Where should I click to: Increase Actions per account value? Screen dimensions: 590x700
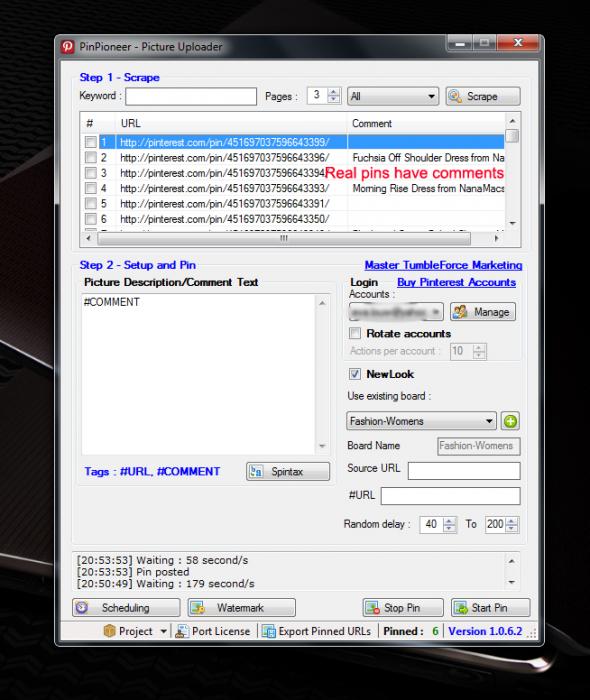coord(479,347)
